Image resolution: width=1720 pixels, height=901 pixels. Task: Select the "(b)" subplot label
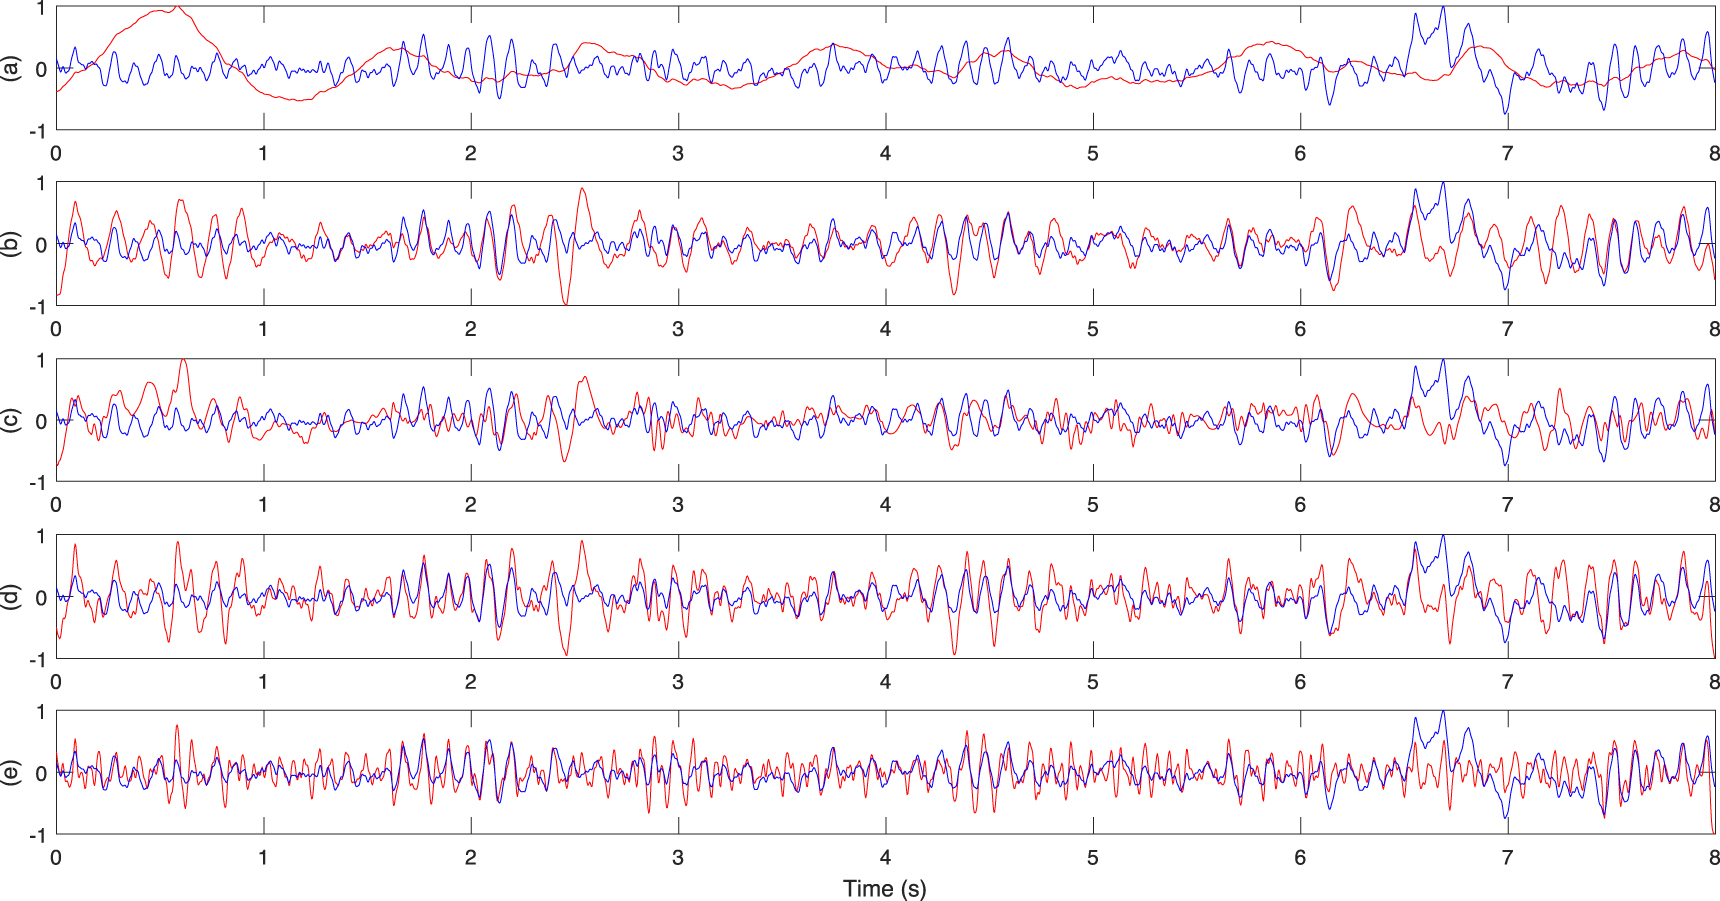(x=11, y=244)
